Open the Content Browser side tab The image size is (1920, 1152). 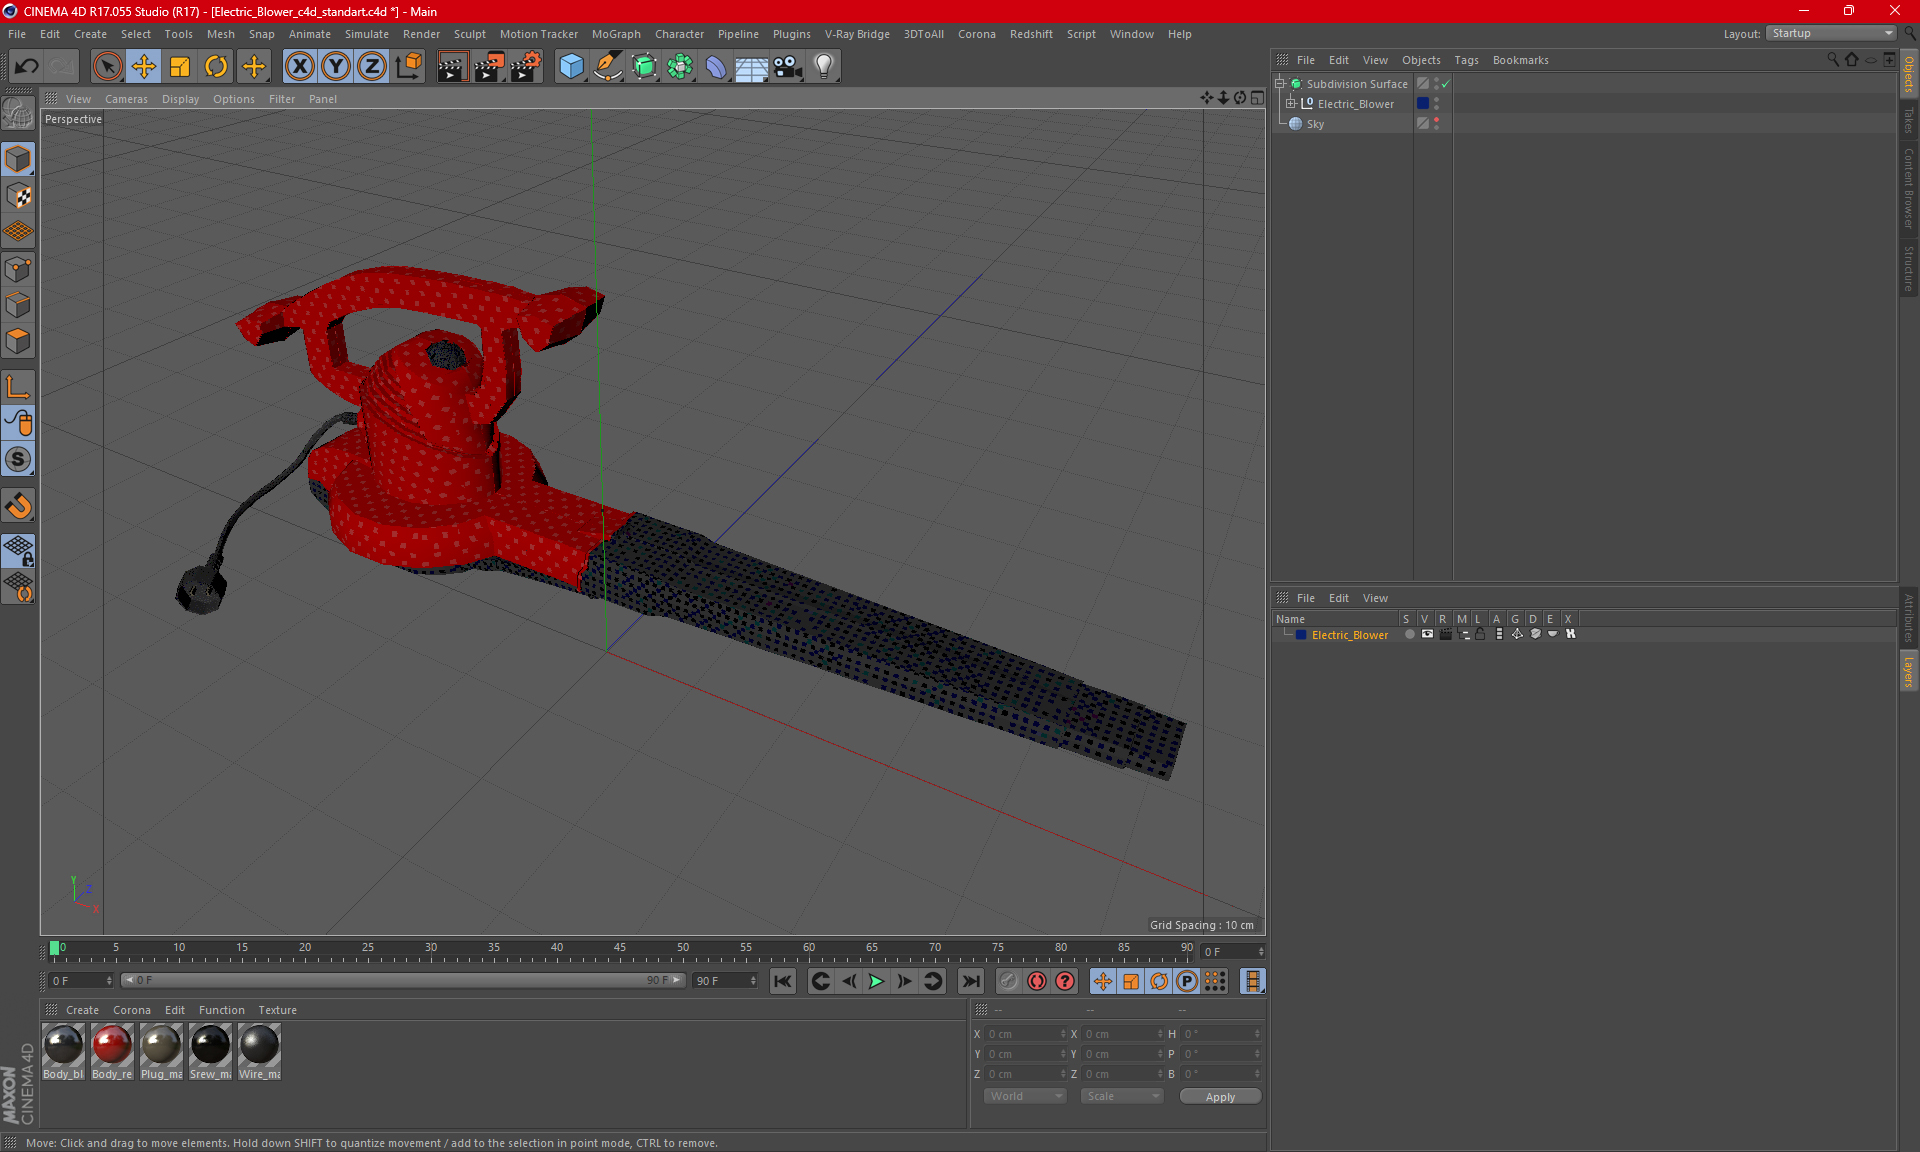pyautogui.click(x=1908, y=187)
